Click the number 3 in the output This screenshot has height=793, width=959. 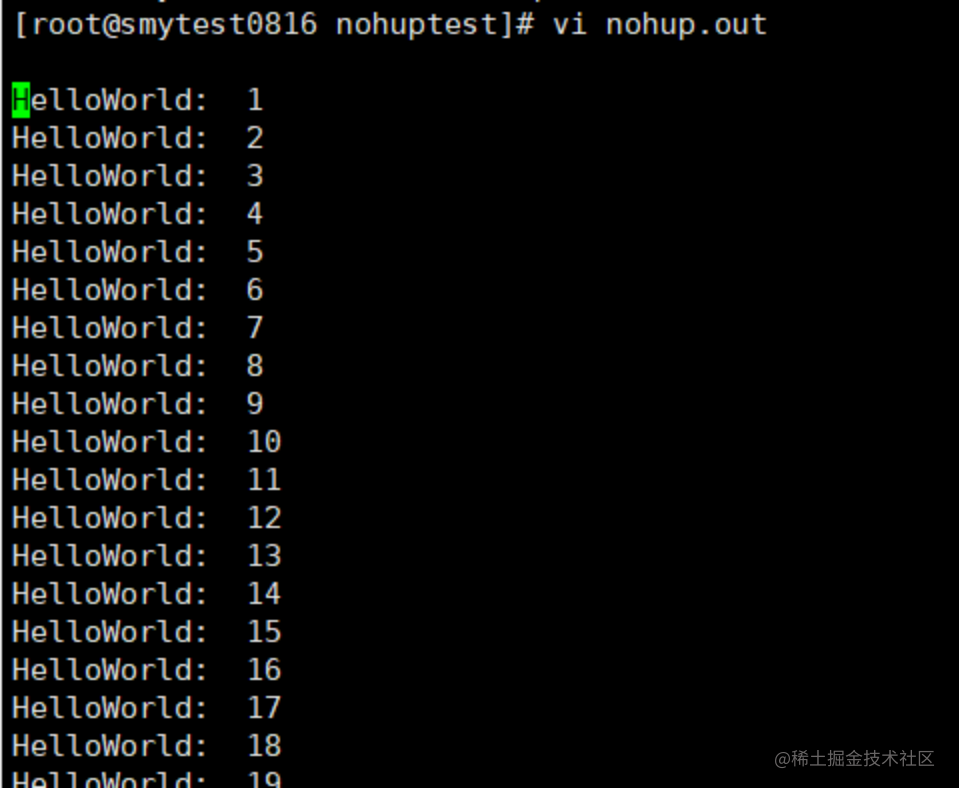pyautogui.click(x=255, y=176)
